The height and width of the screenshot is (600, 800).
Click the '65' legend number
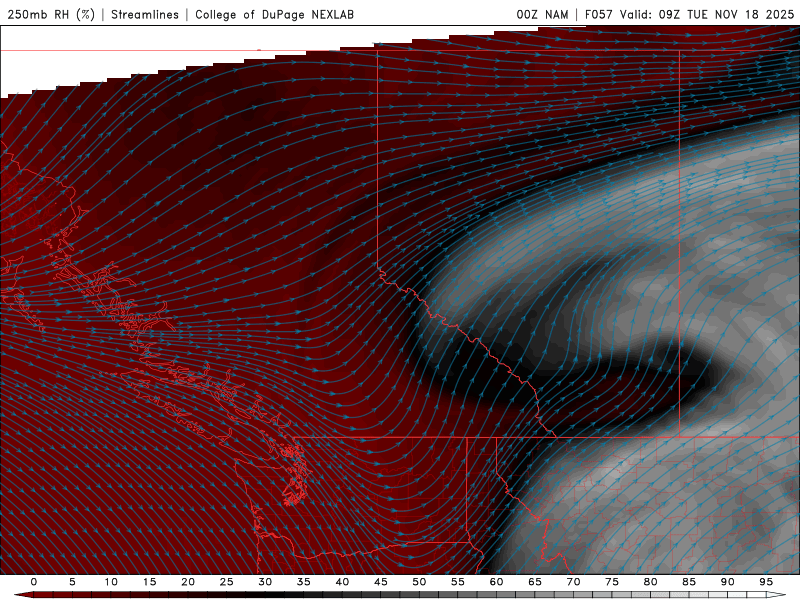(535, 582)
